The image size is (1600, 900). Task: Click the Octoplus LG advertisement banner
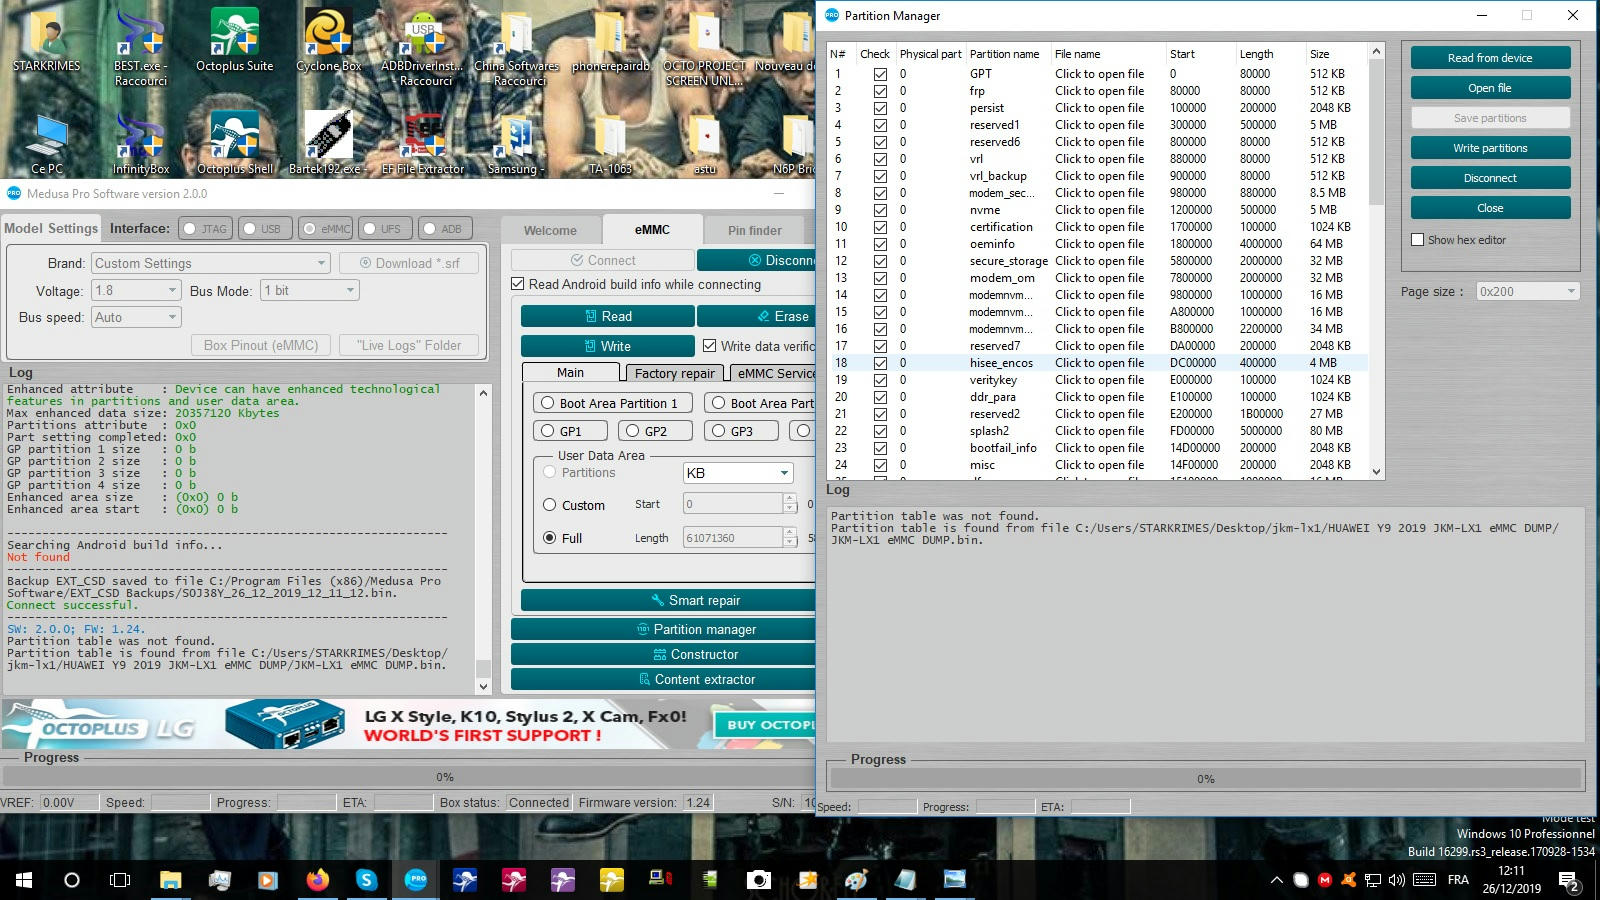click(408, 725)
